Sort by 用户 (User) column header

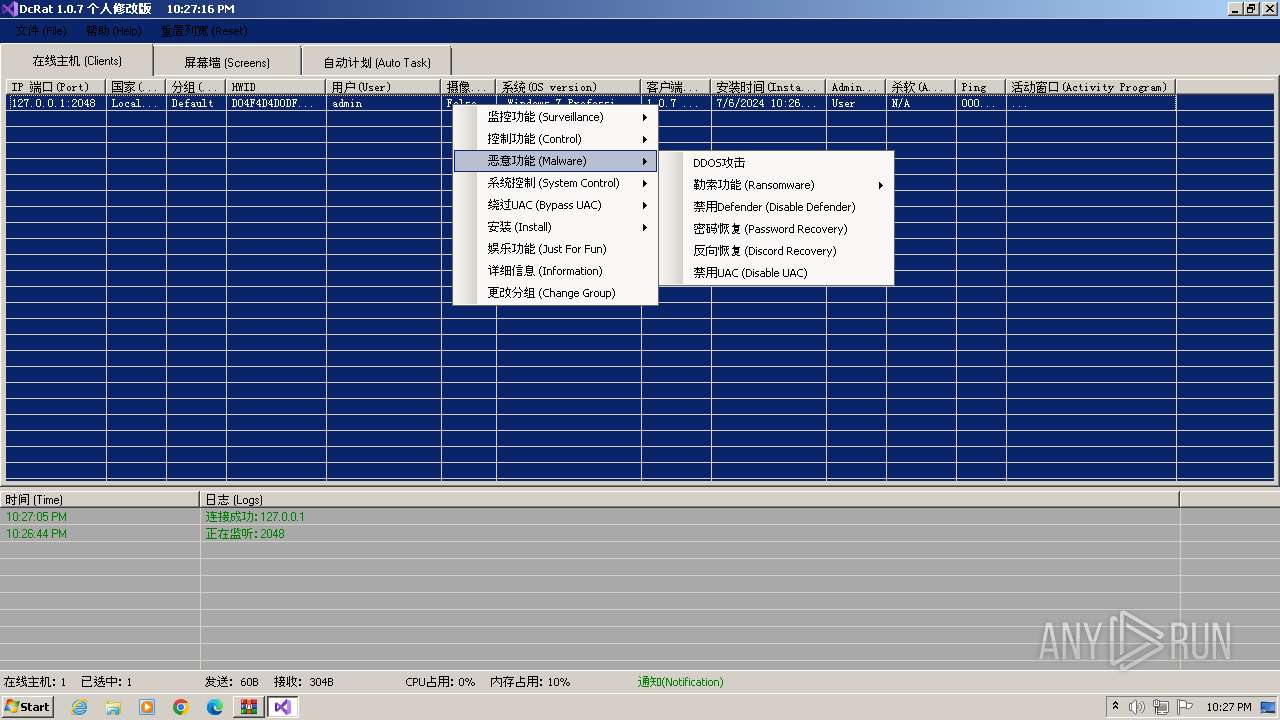pyautogui.click(x=383, y=87)
